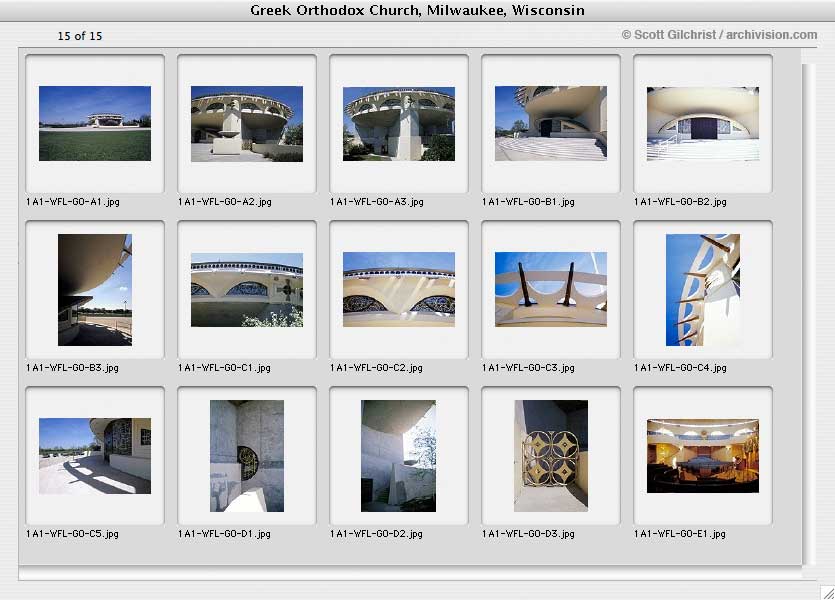This screenshot has height=600, width=835.
Task: Click the Greek Orthodox Church window title
Action: pos(418,10)
